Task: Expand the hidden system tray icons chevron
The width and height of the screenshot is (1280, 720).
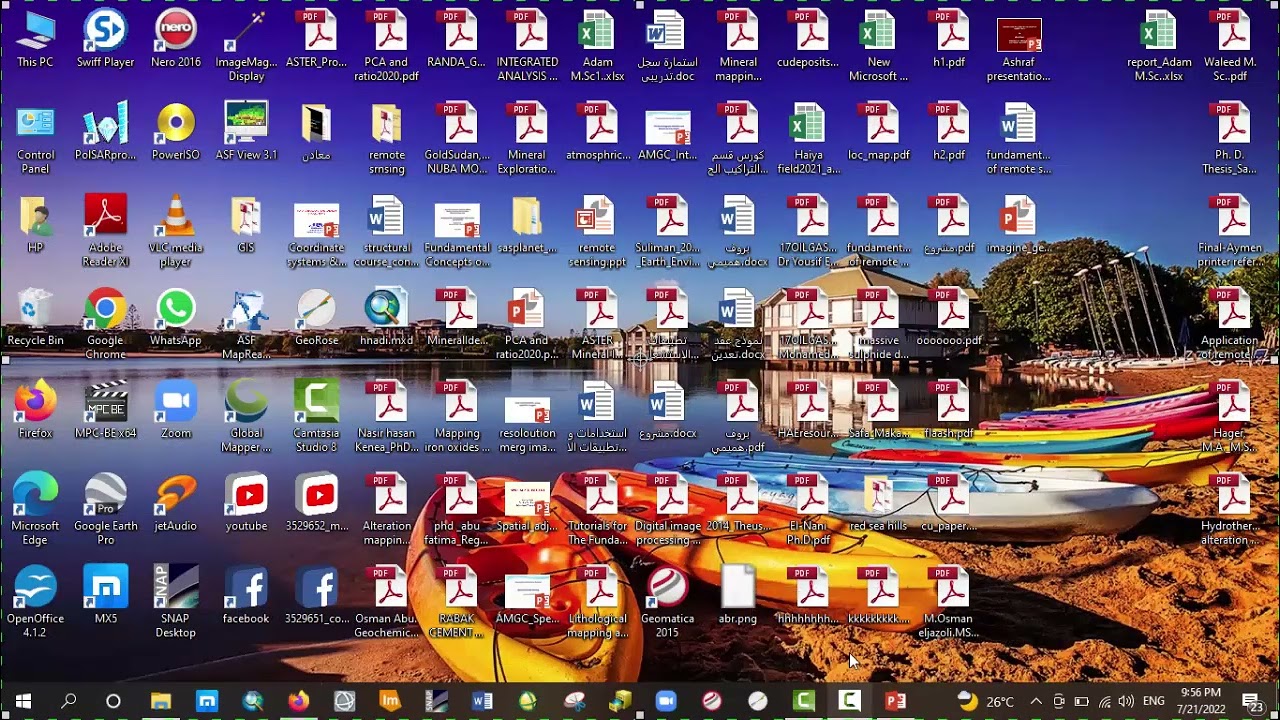Action: coord(1036,701)
